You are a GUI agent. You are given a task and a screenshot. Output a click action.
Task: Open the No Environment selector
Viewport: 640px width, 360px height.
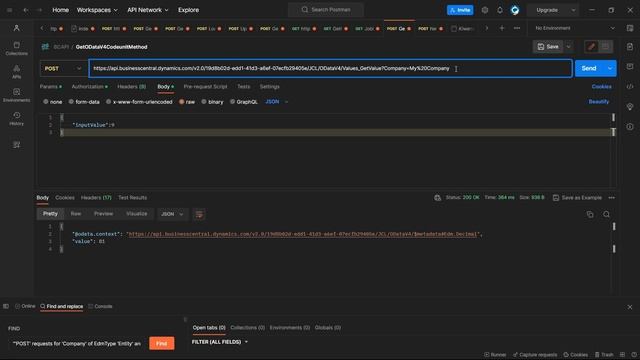(x=575, y=28)
